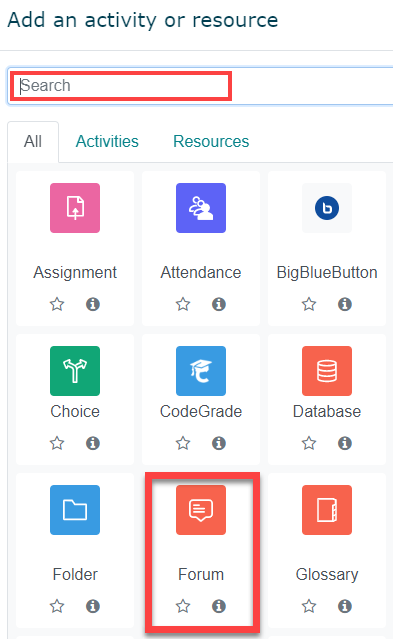Star the Choice activity as favourite

pyautogui.click(x=57, y=443)
